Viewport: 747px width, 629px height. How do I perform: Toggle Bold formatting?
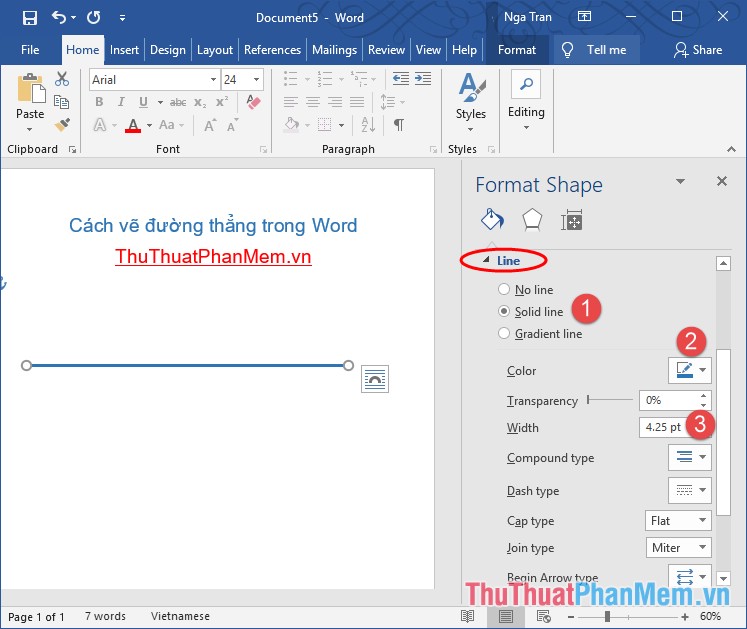[x=99, y=101]
